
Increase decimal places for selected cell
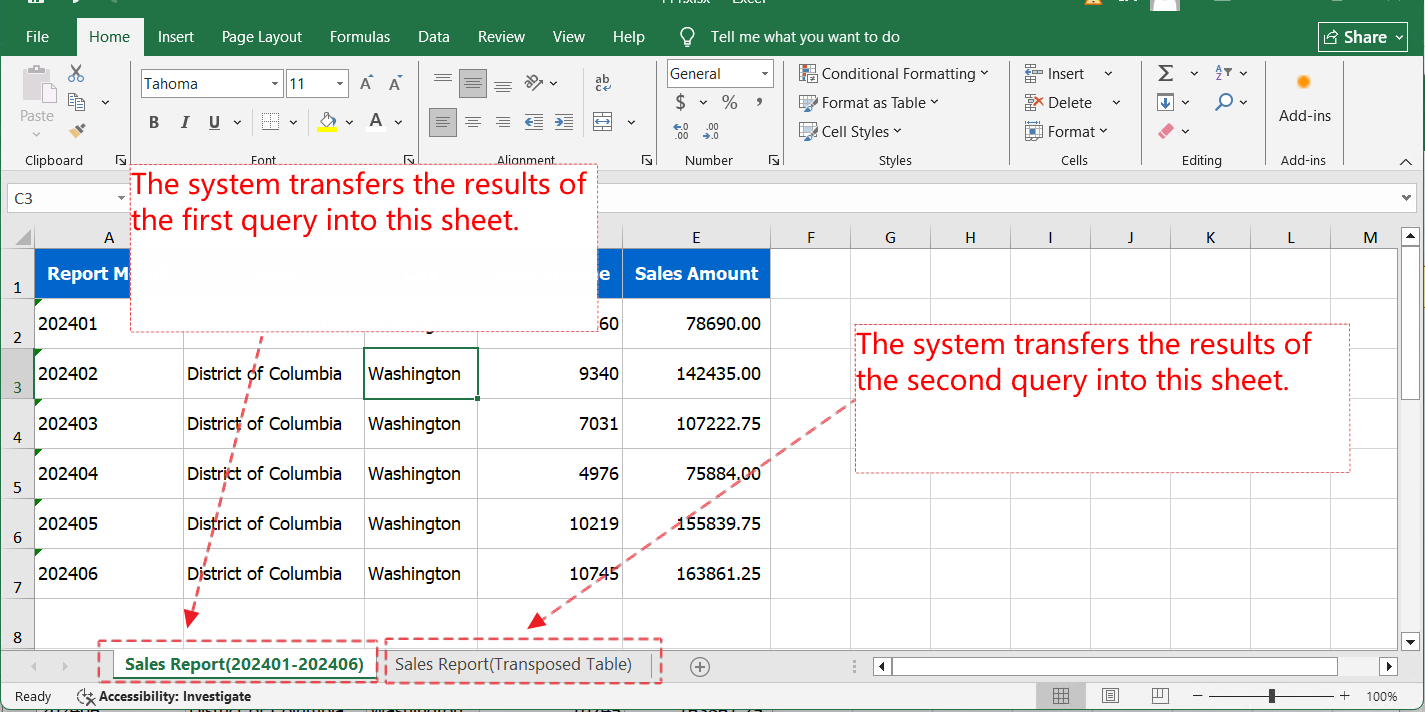[x=681, y=129]
